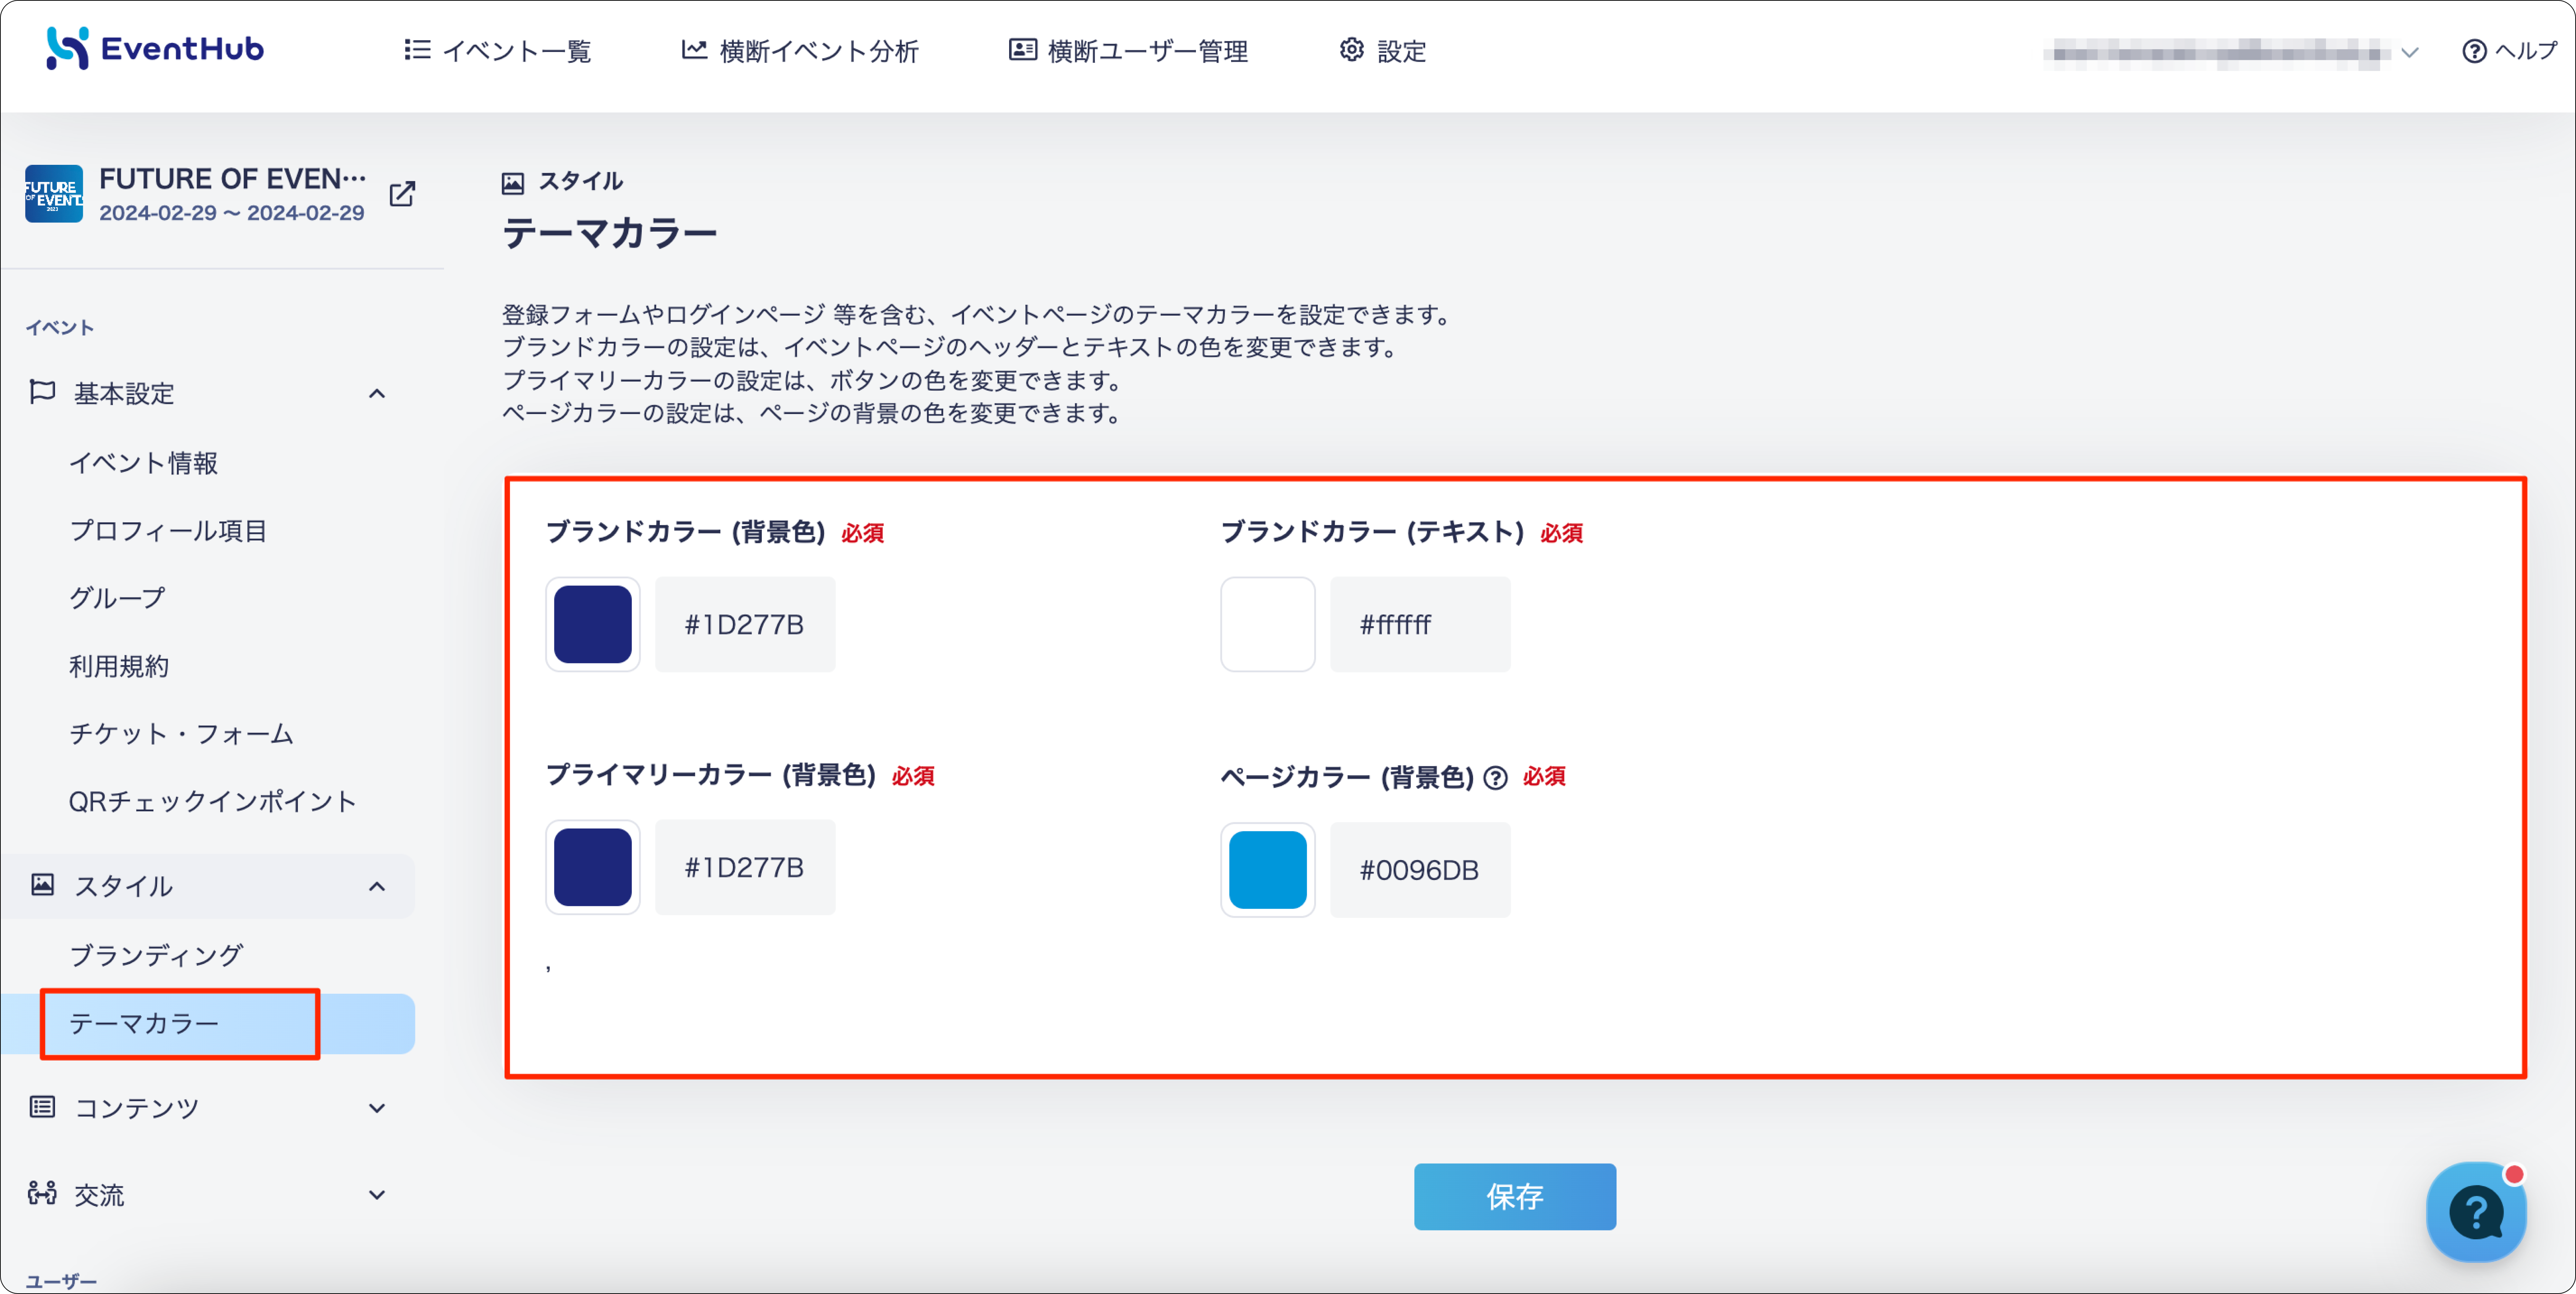The width and height of the screenshot is (2576, 1294).
Task: Open event page via external link icon
Action: pos(402,194)
